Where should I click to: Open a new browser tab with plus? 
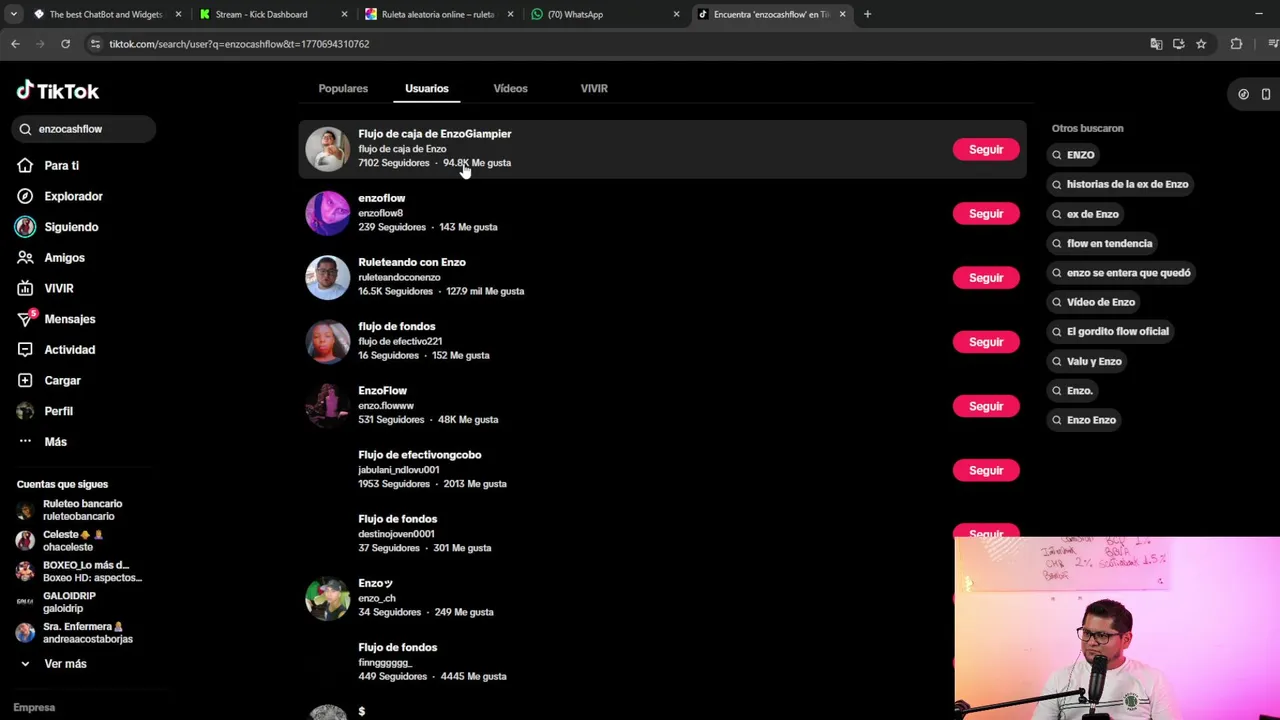[867, 14]
